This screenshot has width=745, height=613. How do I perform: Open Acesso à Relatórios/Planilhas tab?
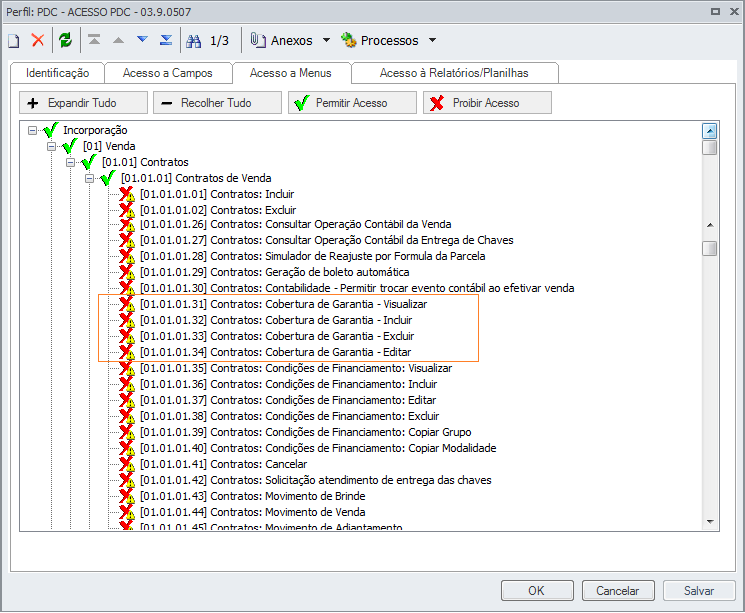pos(454,73)
